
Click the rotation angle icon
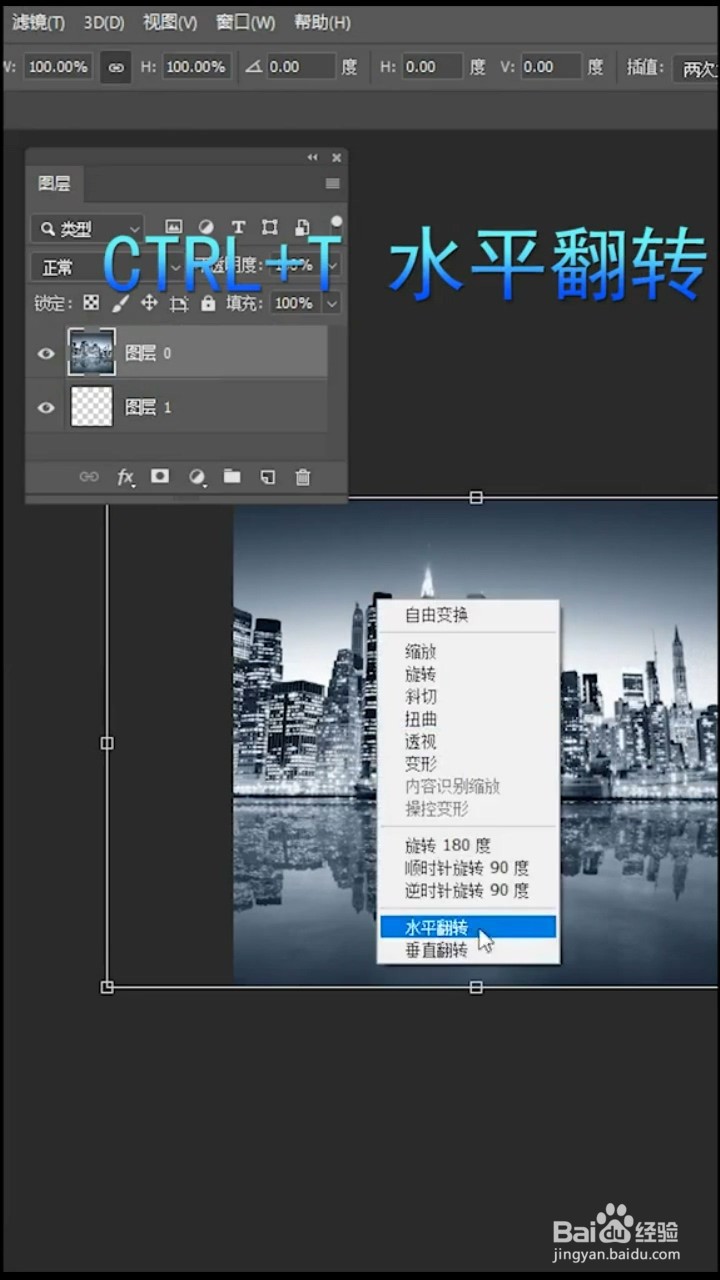[253, 67]
